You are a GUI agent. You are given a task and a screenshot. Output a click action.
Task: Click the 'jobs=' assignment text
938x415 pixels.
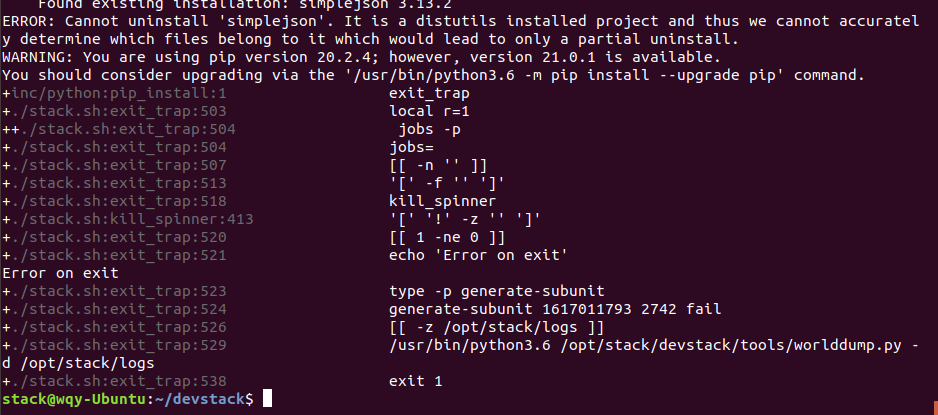(x=411, y=147)
